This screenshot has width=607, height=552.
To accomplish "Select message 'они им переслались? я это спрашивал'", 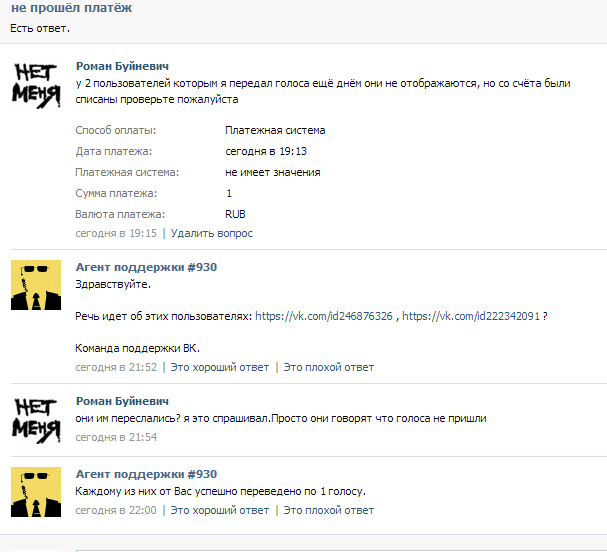I will tap(172, 418).
